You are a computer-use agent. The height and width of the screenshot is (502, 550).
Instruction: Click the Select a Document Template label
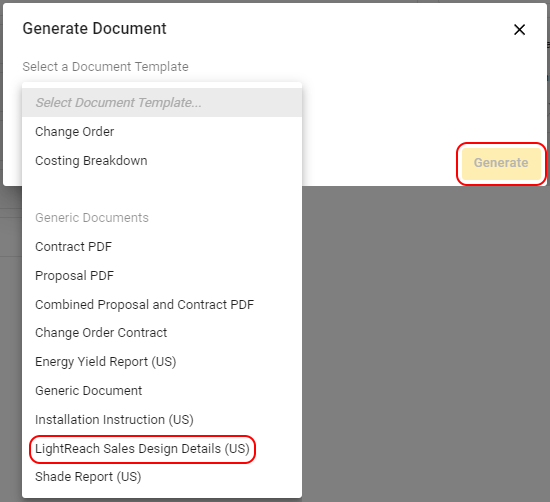pos(105,67)
